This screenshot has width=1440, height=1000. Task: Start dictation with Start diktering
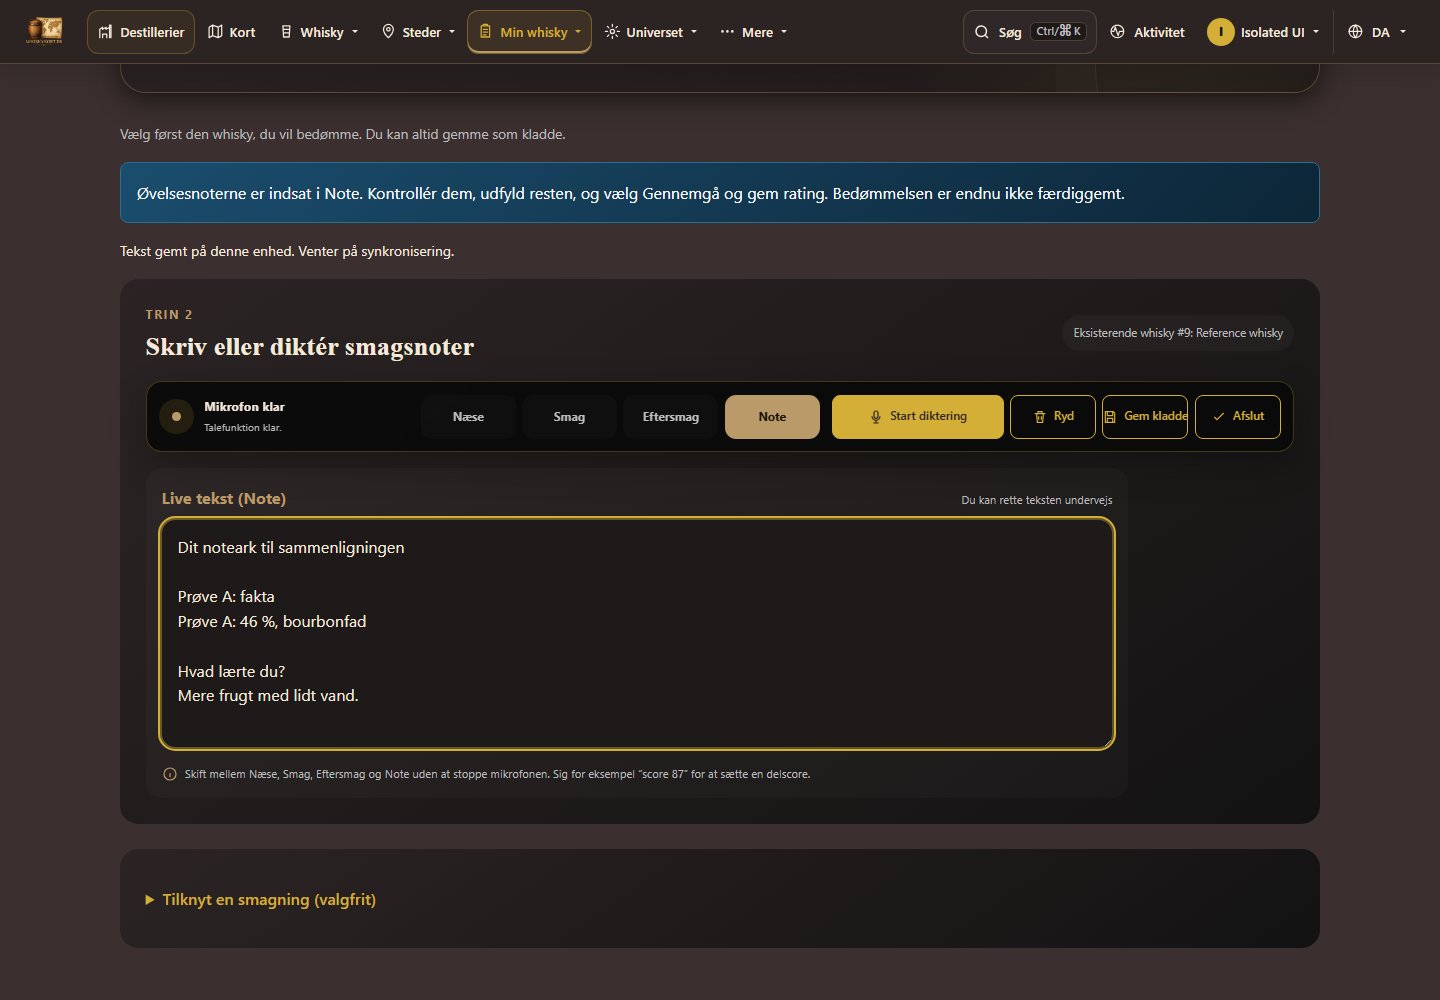coord(918,417)
